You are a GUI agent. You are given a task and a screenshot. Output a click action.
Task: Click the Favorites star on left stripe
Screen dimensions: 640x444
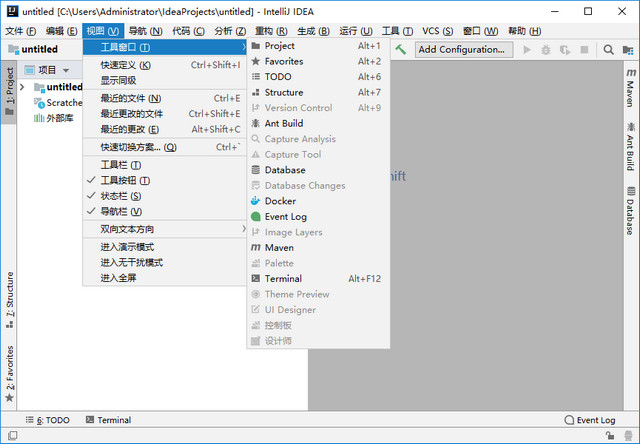click(9, 397)
